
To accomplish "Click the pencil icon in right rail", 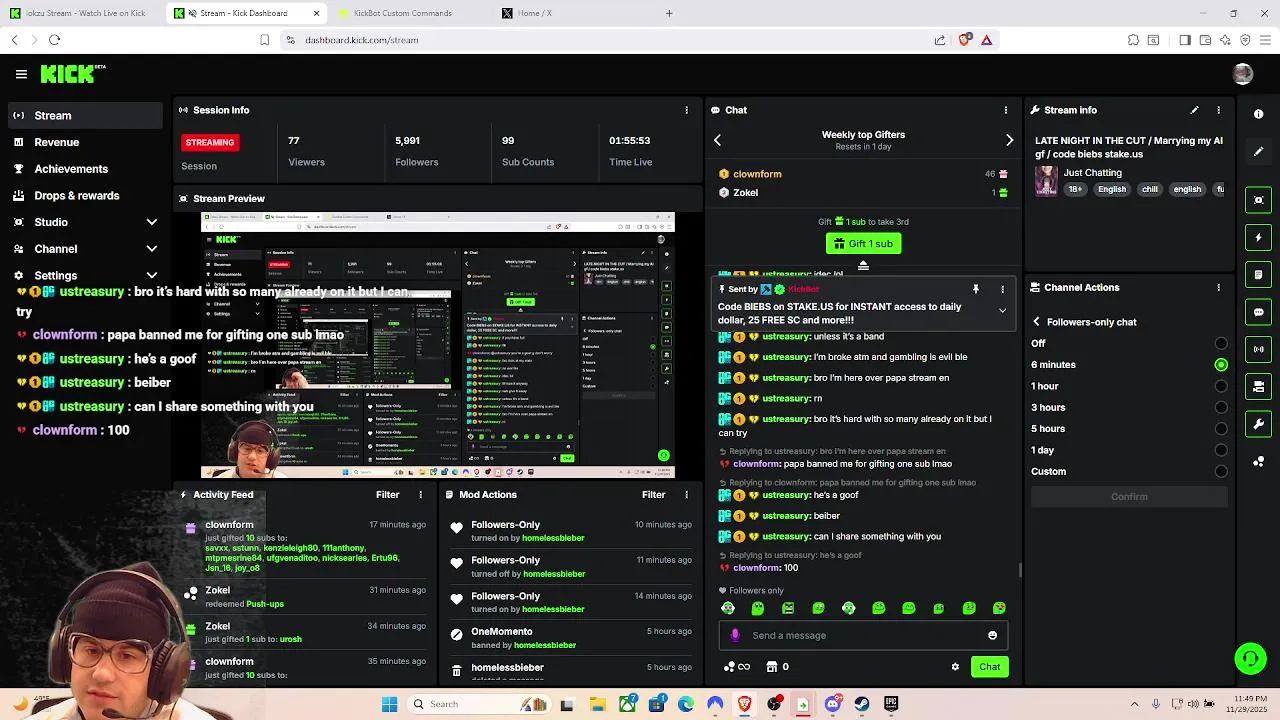I will pyautogui.click(x=1259, y=152).
